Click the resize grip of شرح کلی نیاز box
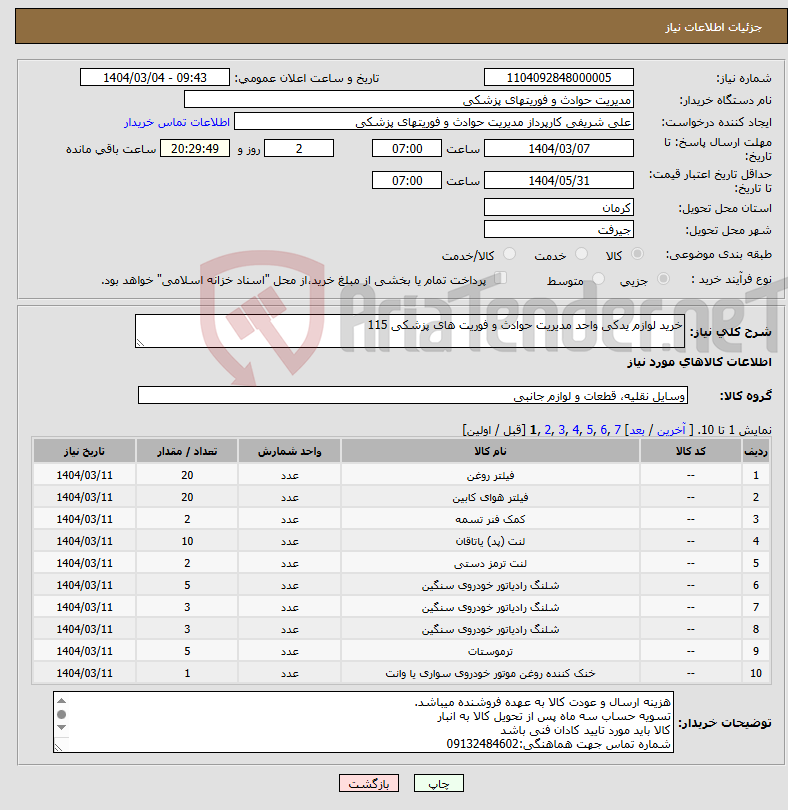788x810 pixels. pyautogui.click(x=140, y=342)
